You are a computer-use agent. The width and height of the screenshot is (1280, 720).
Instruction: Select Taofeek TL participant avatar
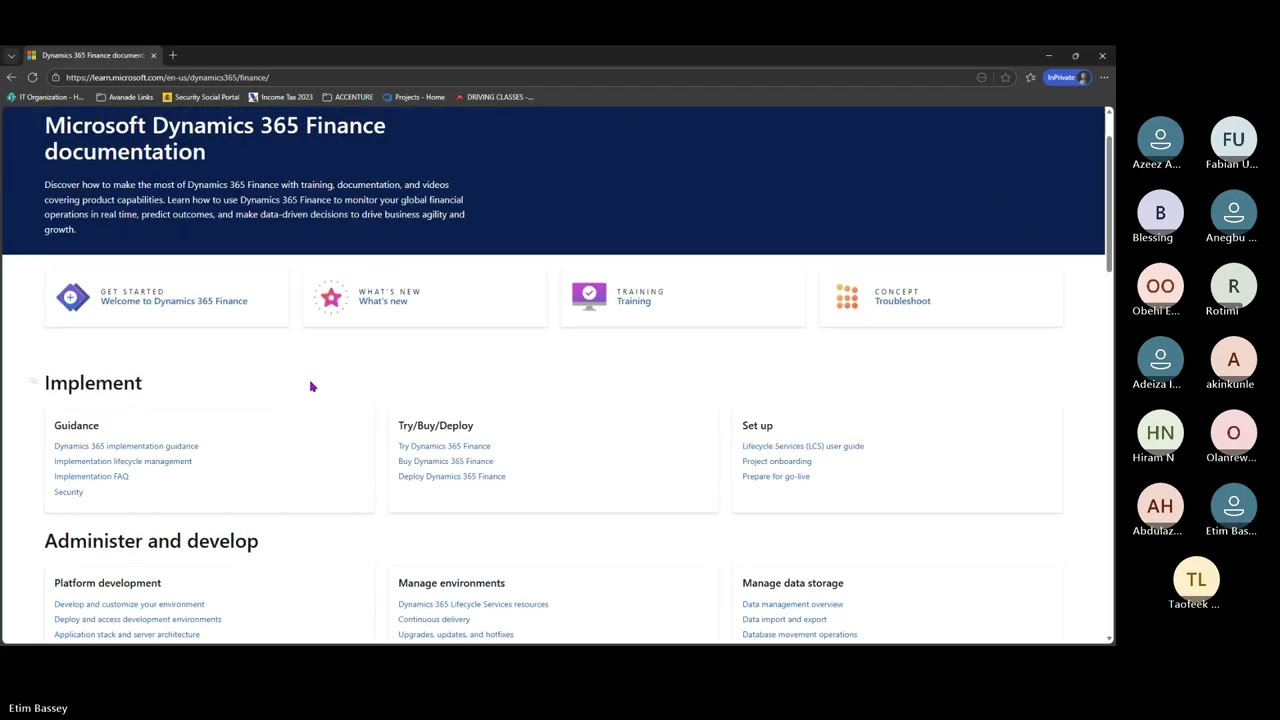click(x=1196, y=579)
